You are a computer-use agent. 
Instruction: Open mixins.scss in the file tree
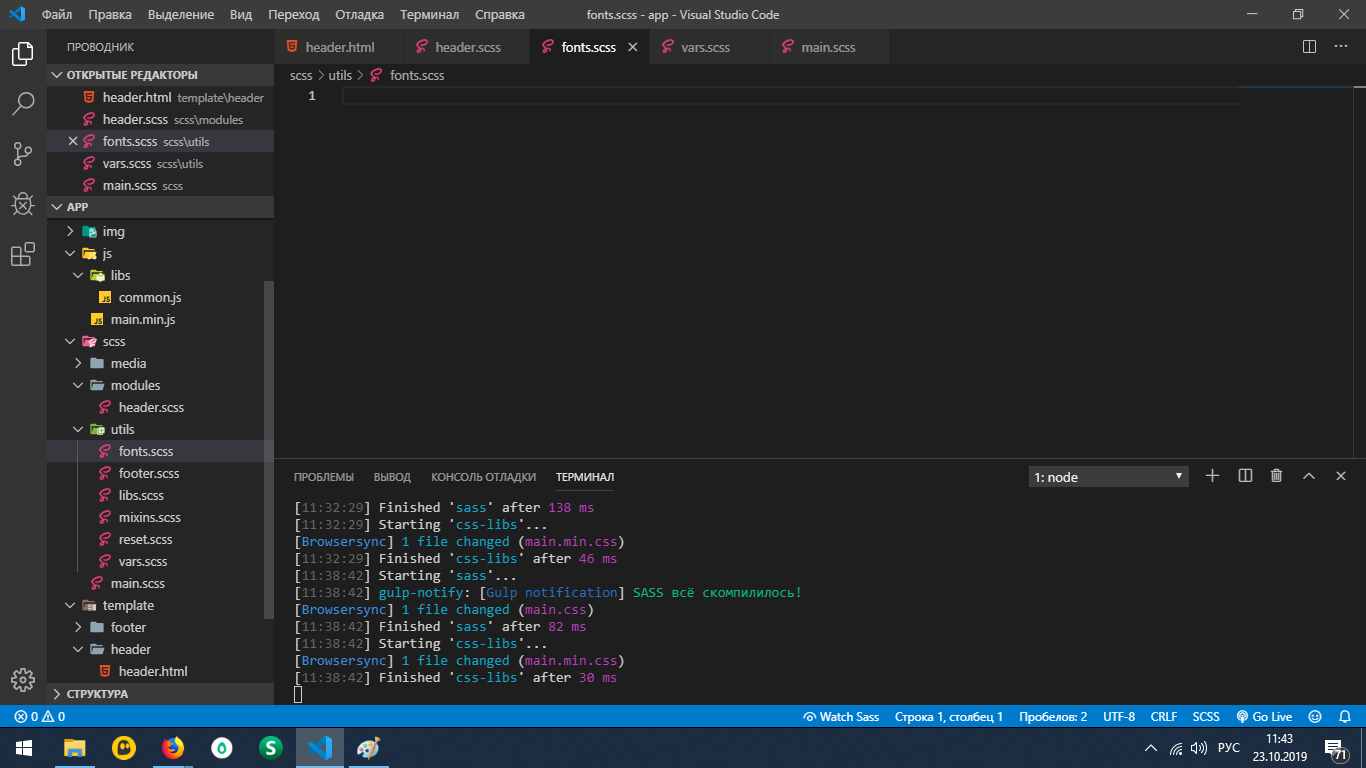(150, 517)
